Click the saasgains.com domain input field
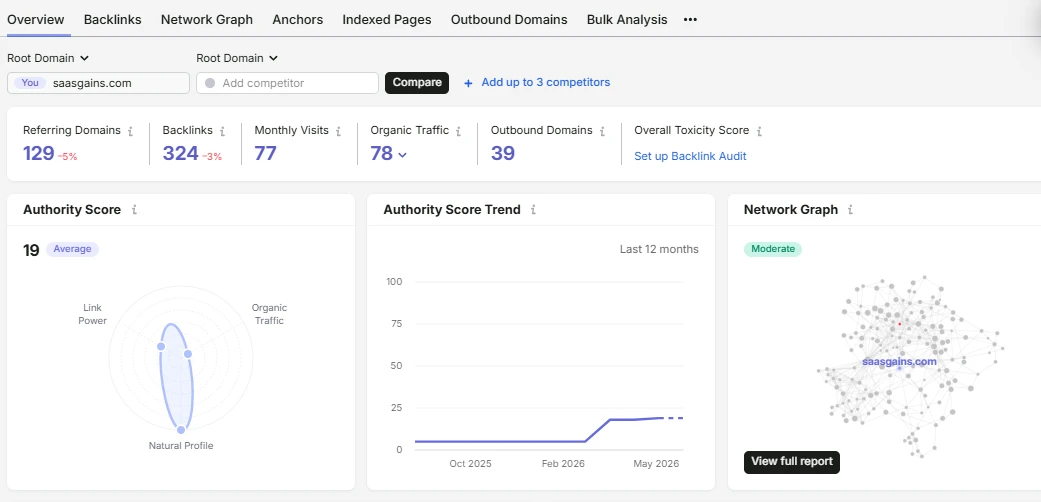Image resolution: width=1041 pixels, height=502 pixels. tap(98, 83)
